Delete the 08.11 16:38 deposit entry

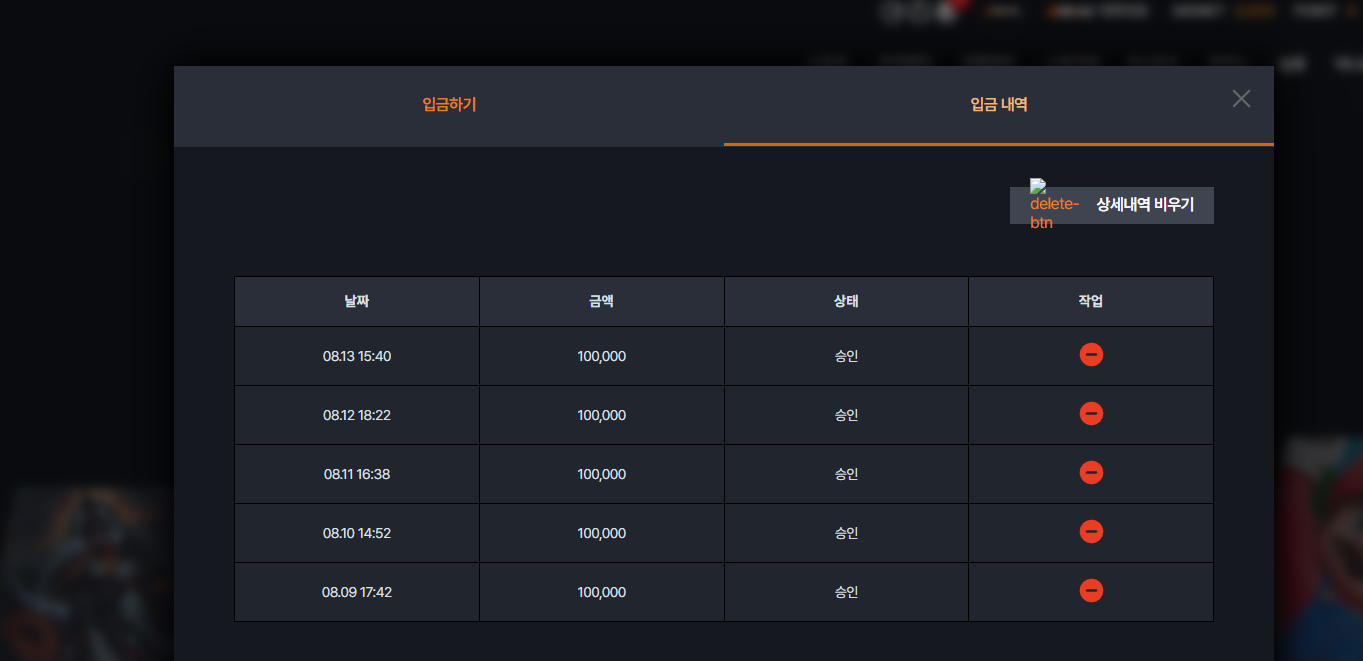pos(1091,473)
